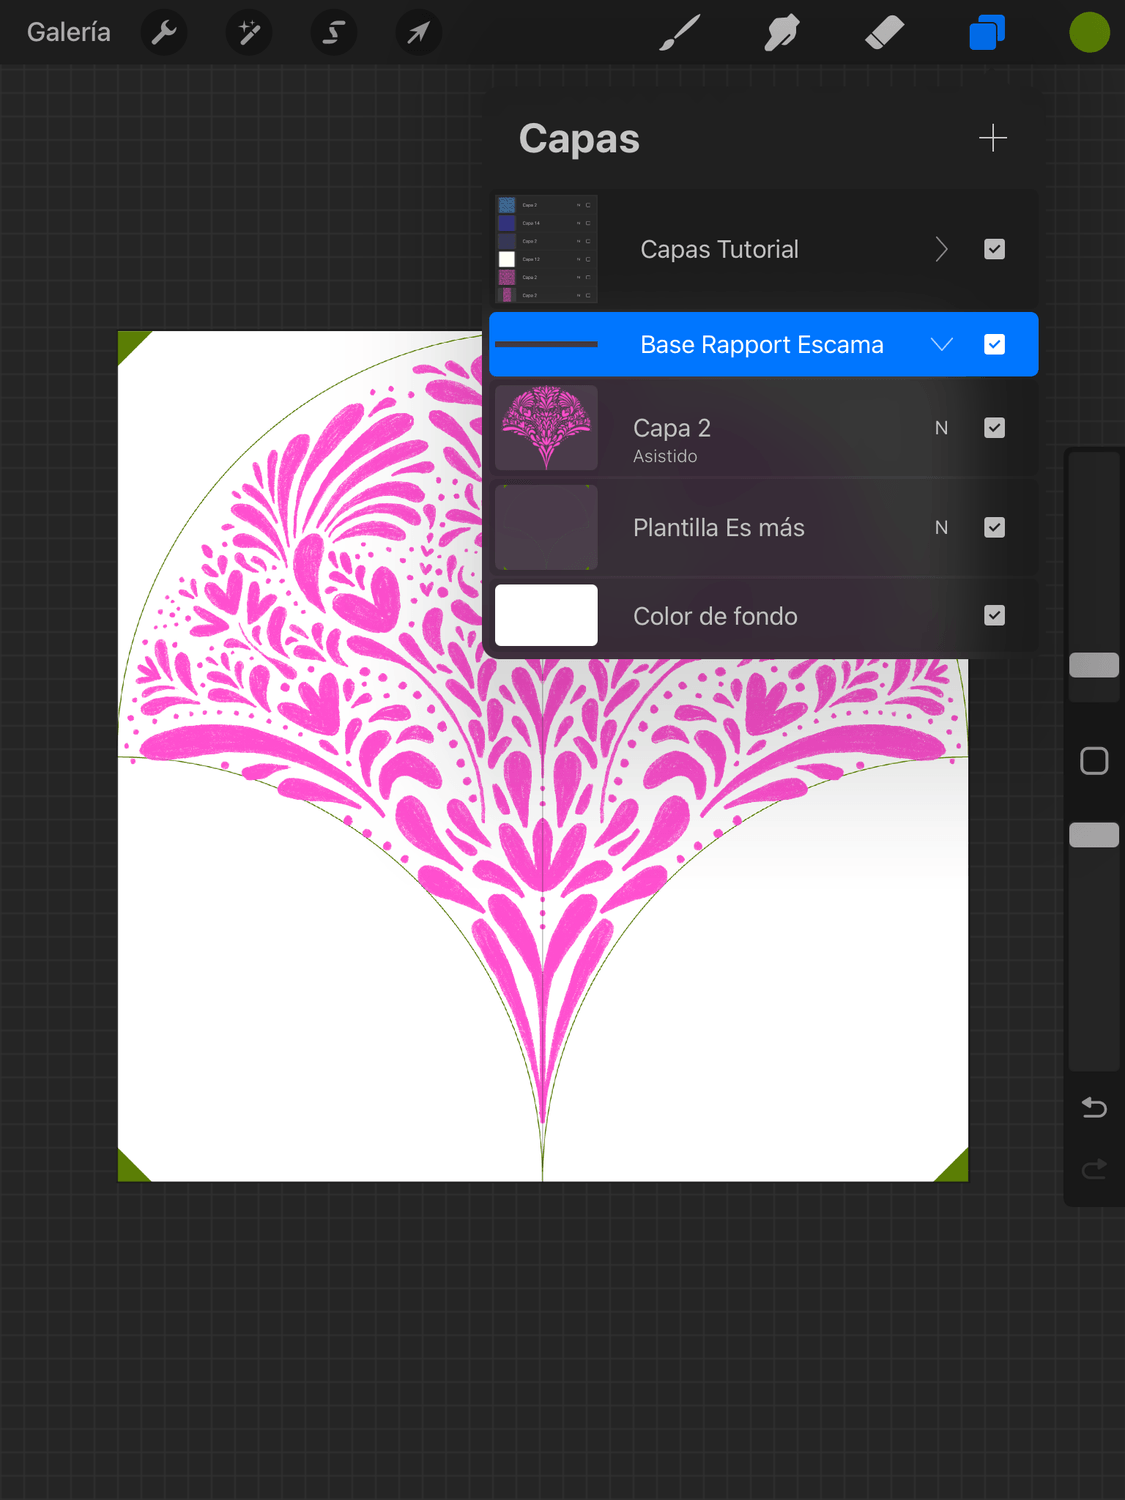Hide the Plantilla Es más layer
The width and height of the screenshot is (1125, 1500).
[994, 527]
